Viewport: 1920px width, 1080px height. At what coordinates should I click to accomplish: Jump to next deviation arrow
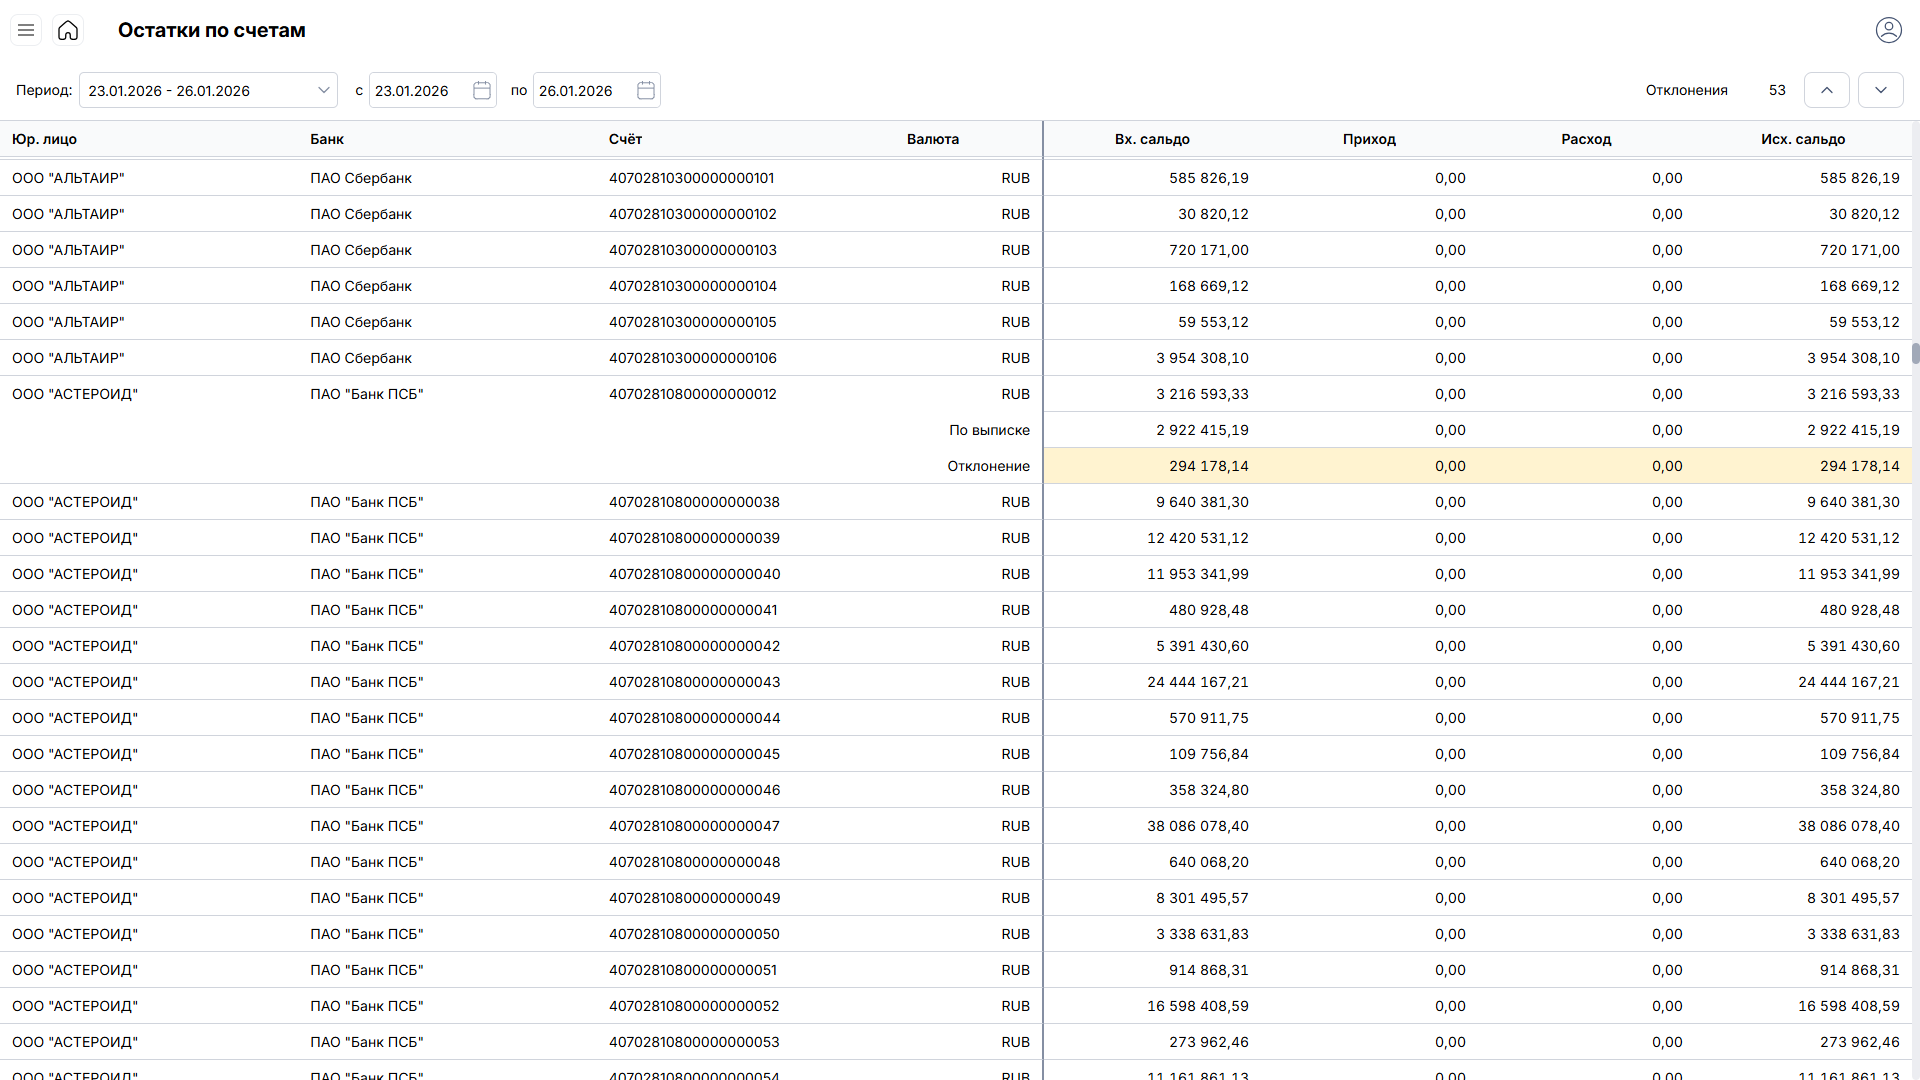[1880, 90]
